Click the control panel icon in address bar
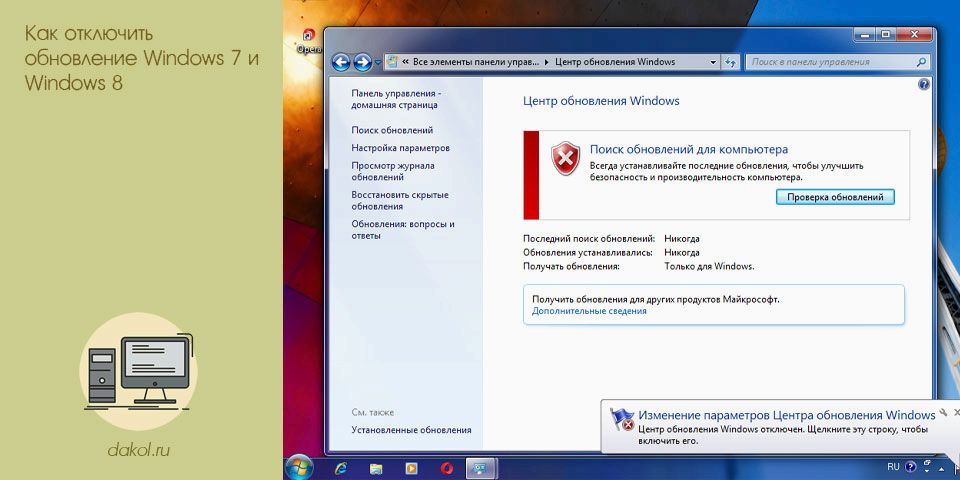960x480 pixels. click(x=392, y=62)
